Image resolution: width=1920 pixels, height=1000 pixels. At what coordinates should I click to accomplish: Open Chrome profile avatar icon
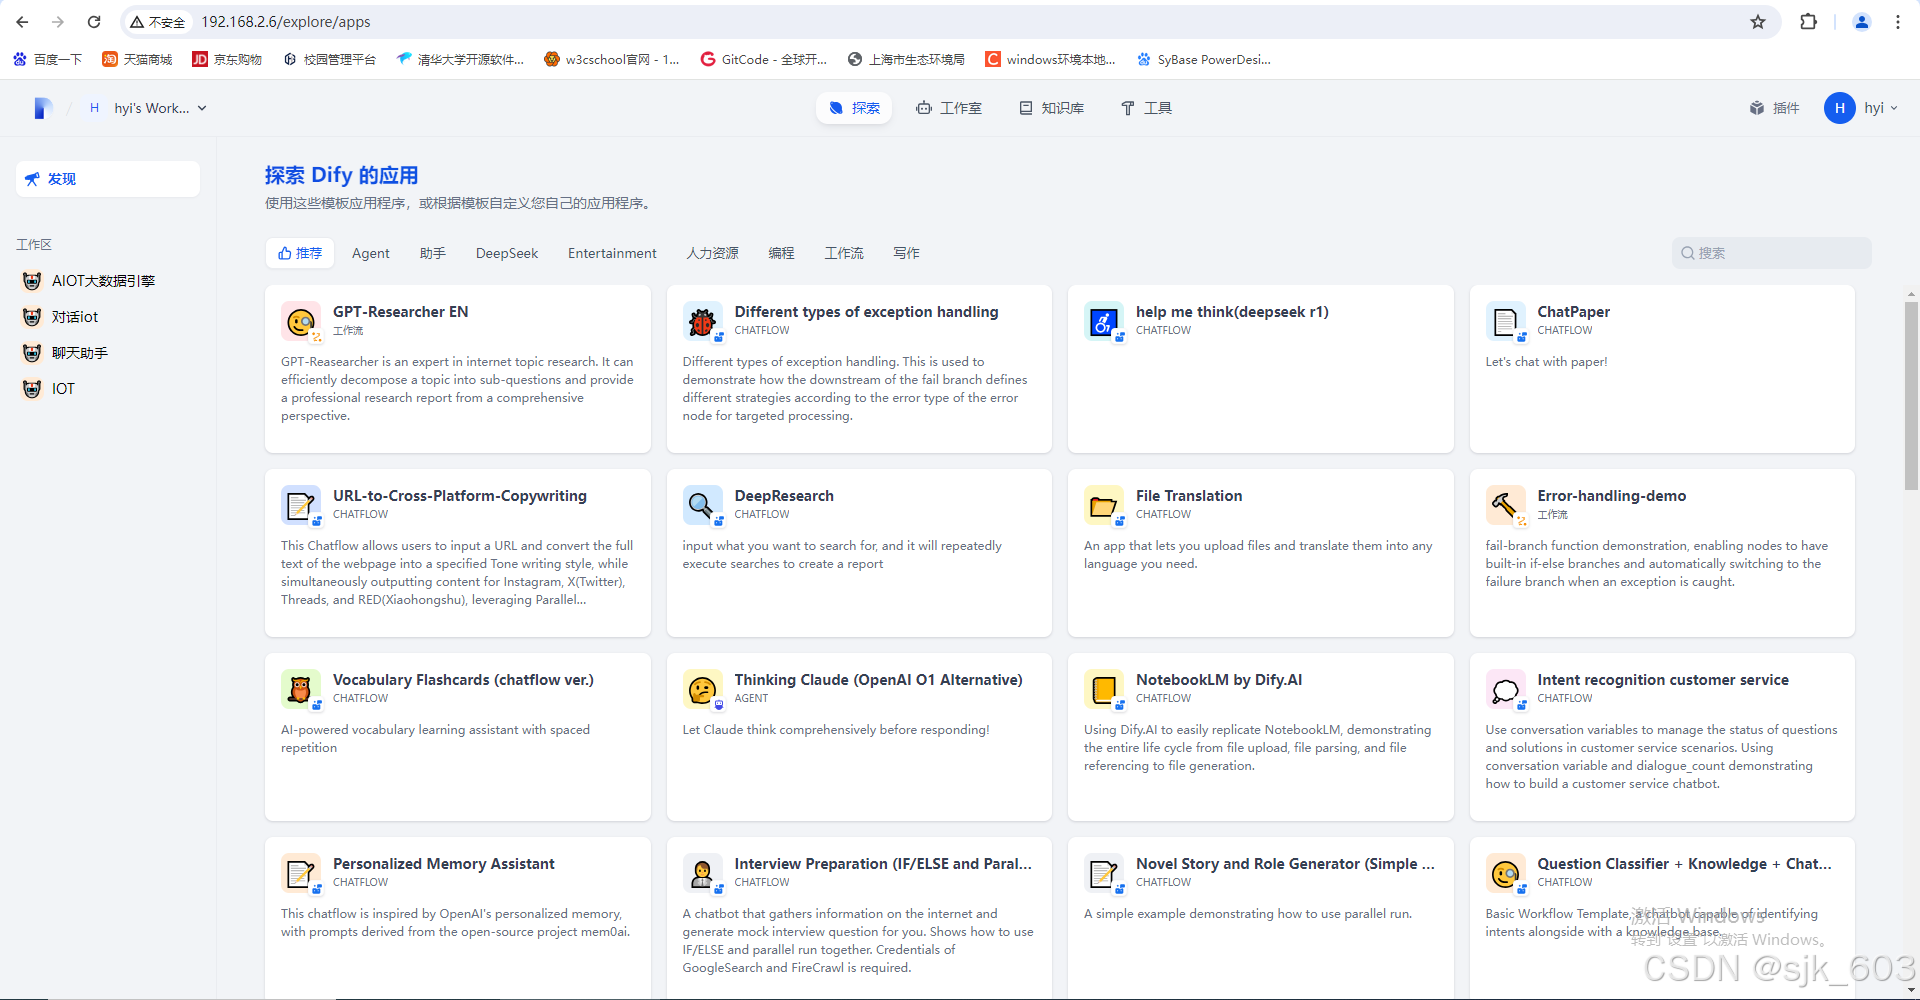point(1861,22)
